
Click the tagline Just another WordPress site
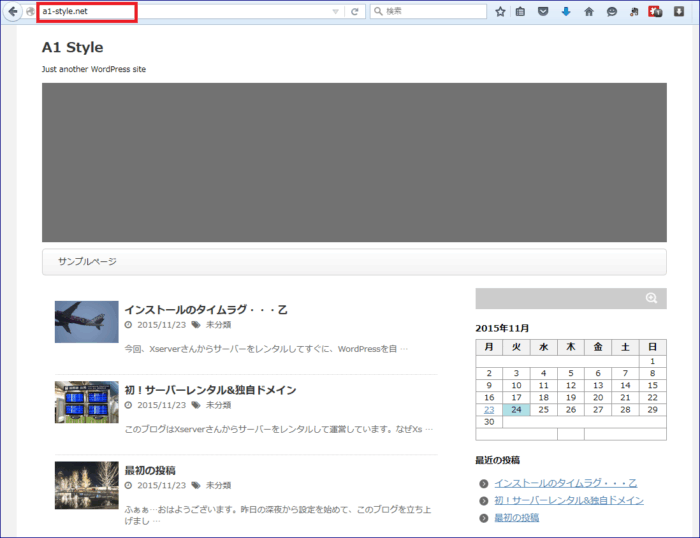coord(94,69)
